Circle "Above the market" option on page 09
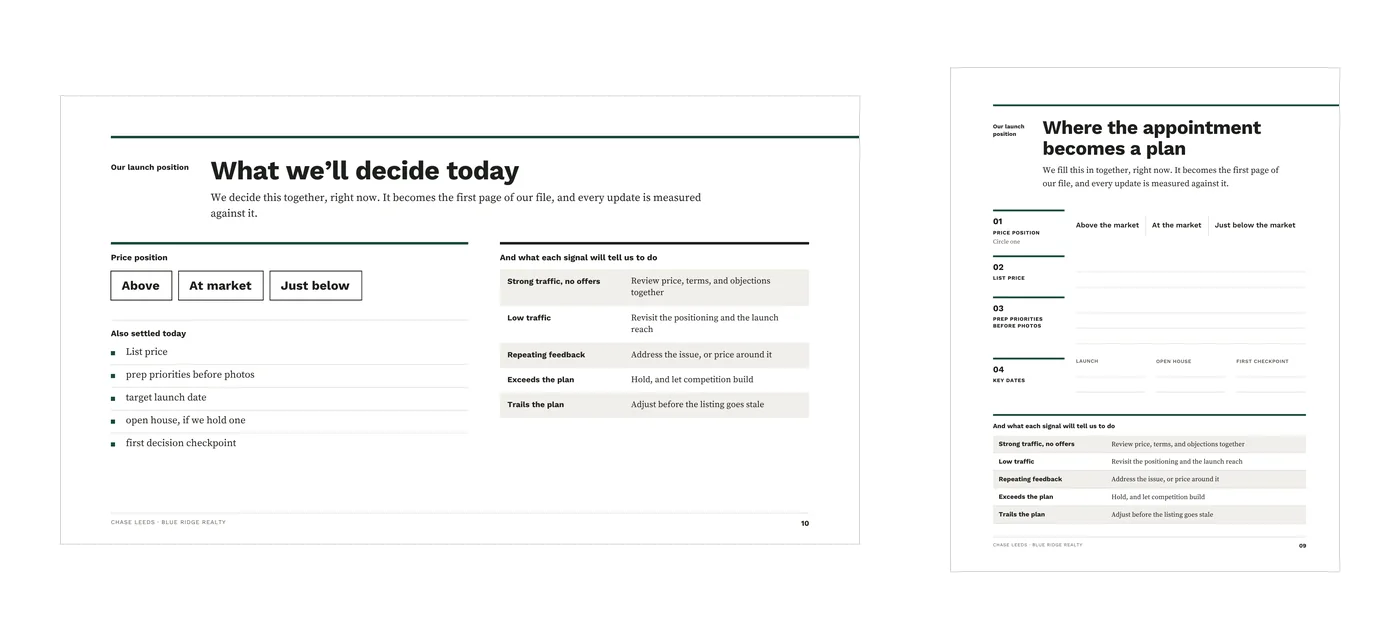This screenshot has height=640, width=1400. click(x=1107, y=225)
